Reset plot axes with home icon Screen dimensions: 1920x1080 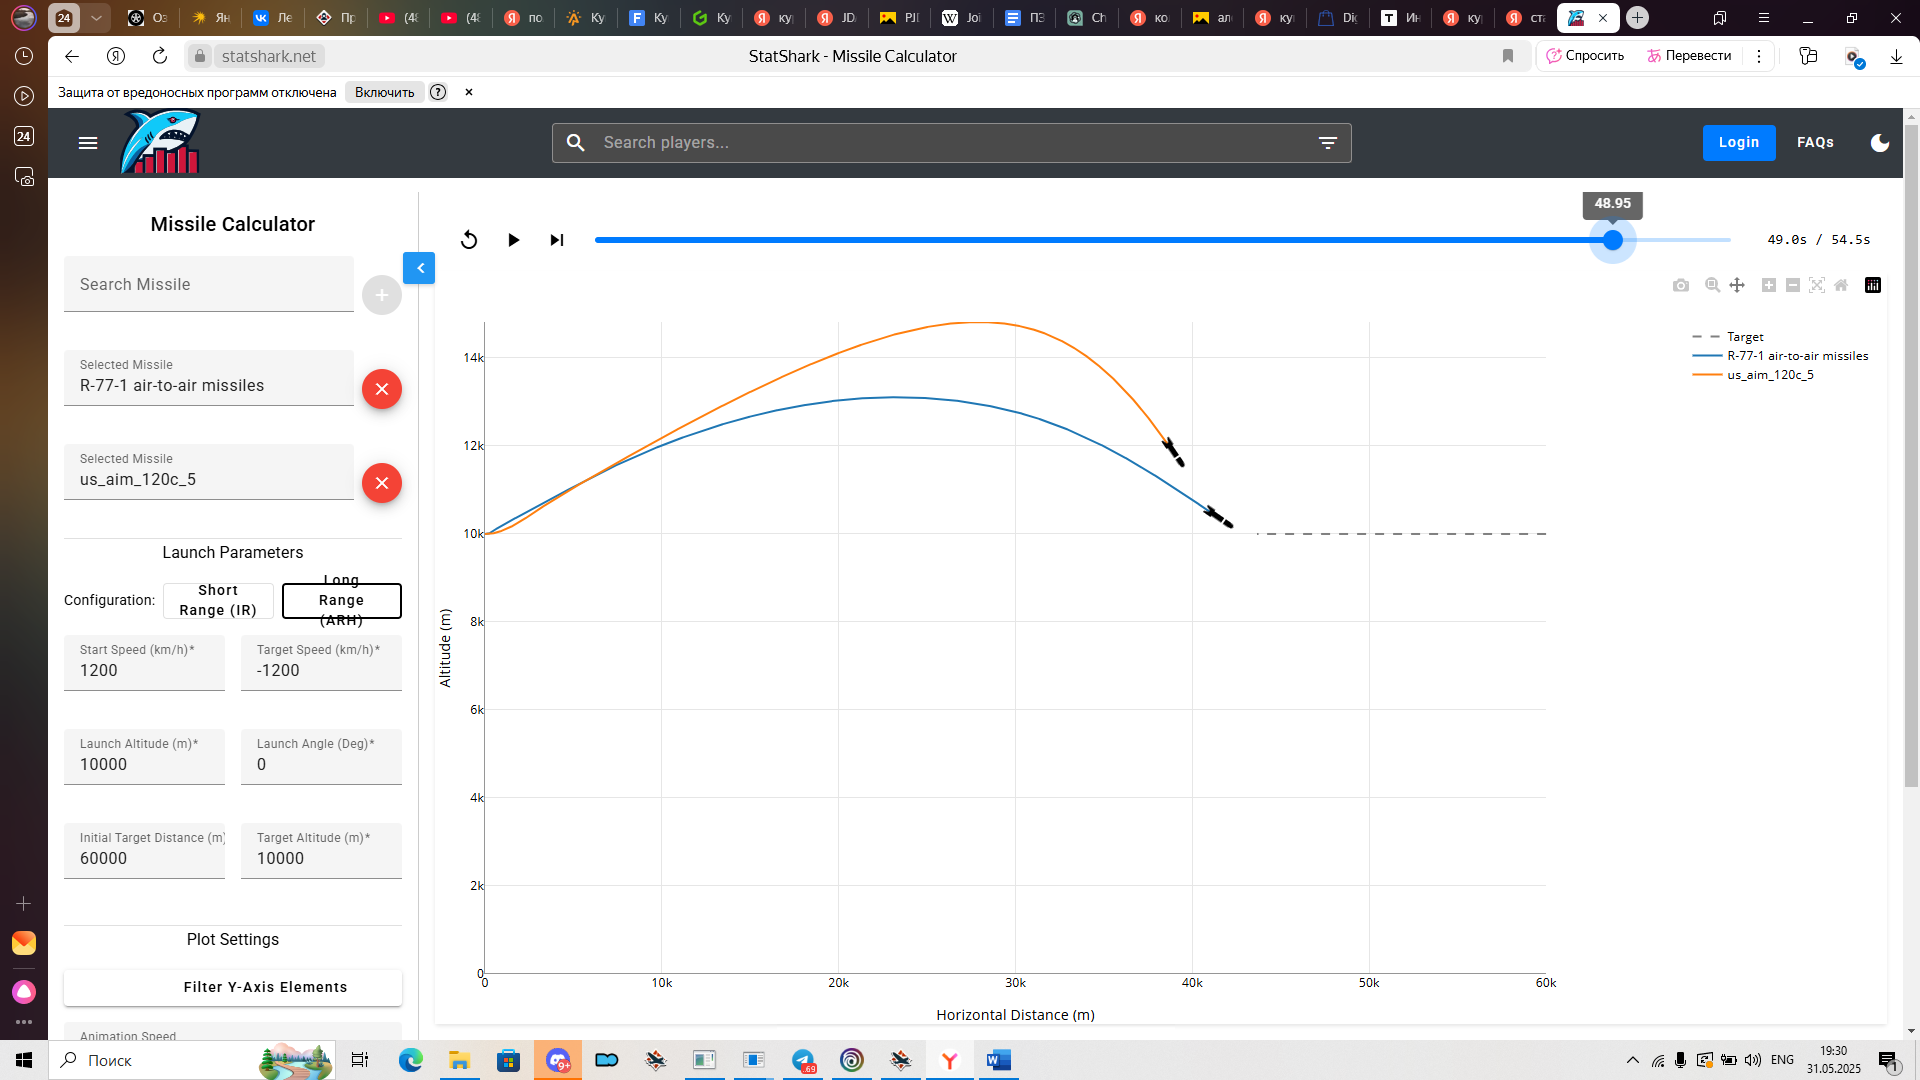1841,286
